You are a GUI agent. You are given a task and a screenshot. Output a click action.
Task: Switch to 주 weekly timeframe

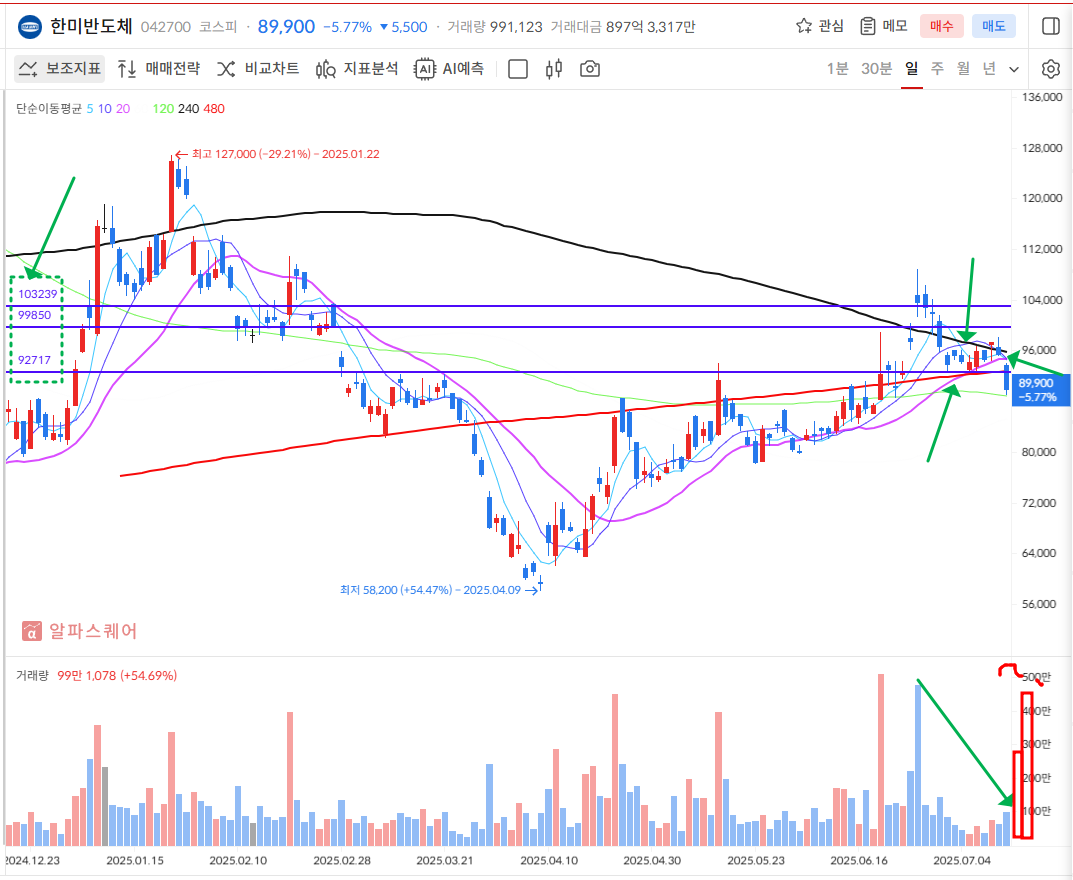pyautogui.click(x=937, y=68)
